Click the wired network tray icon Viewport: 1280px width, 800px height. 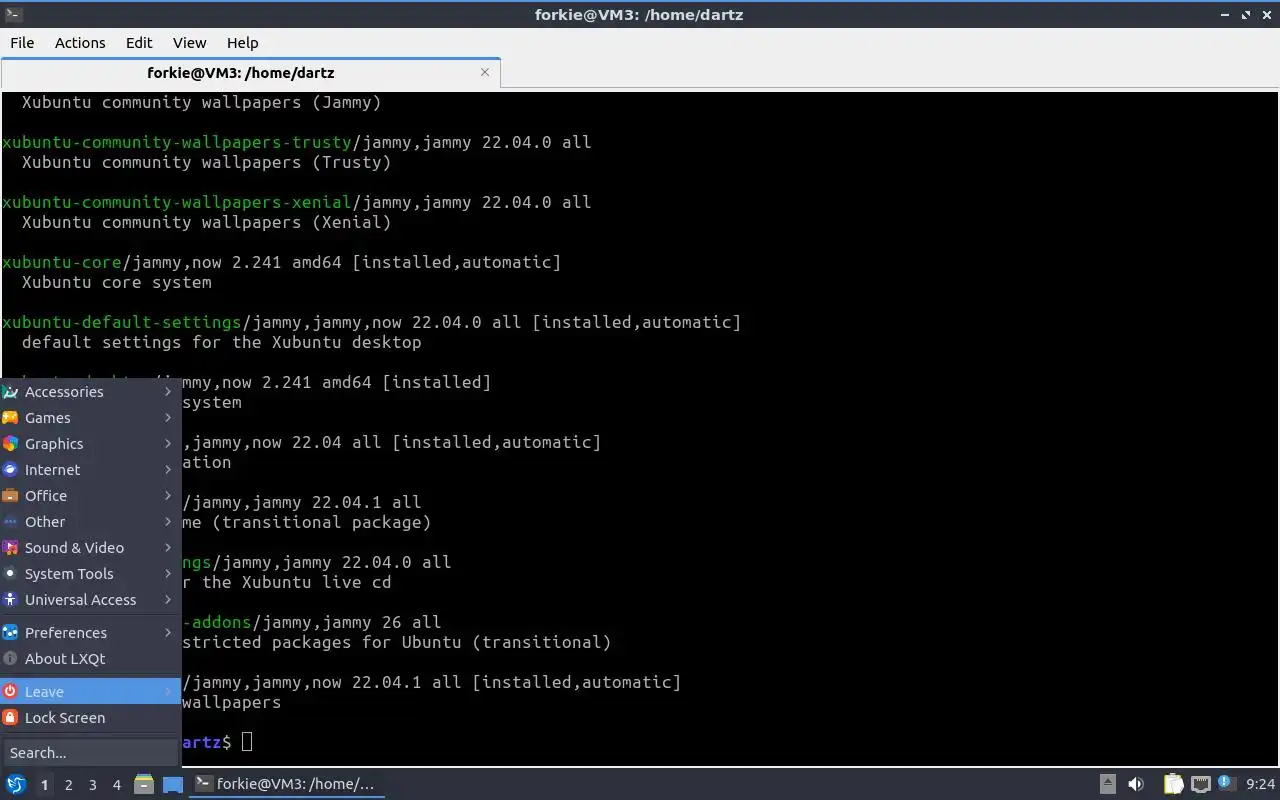click(1200, 784)
